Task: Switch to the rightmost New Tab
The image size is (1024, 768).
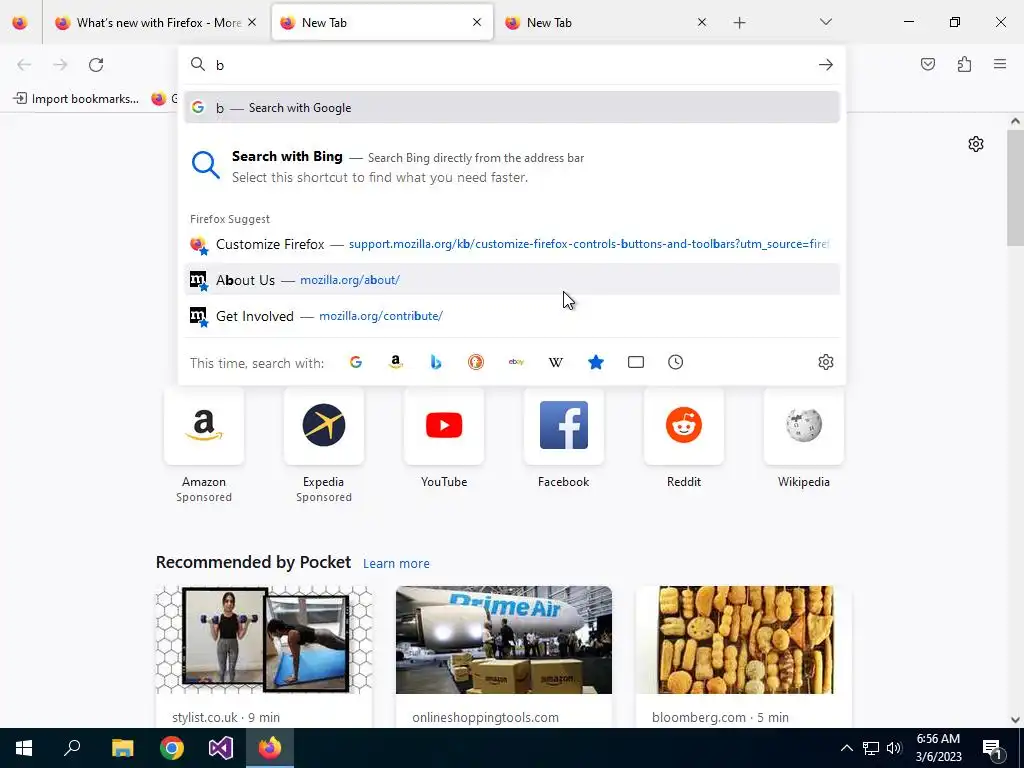Action: coord(605,23)
